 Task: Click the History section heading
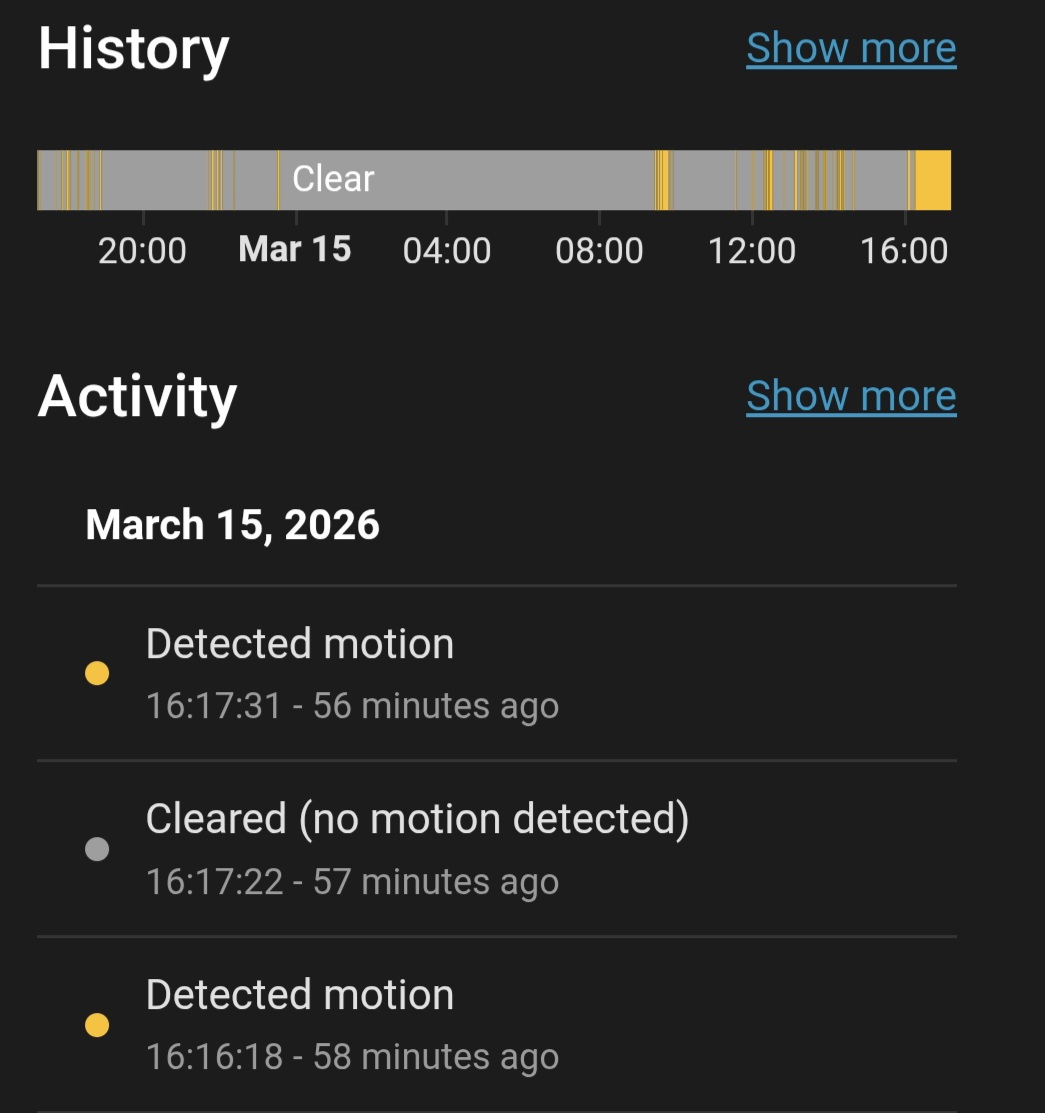(x=134, y=48)
